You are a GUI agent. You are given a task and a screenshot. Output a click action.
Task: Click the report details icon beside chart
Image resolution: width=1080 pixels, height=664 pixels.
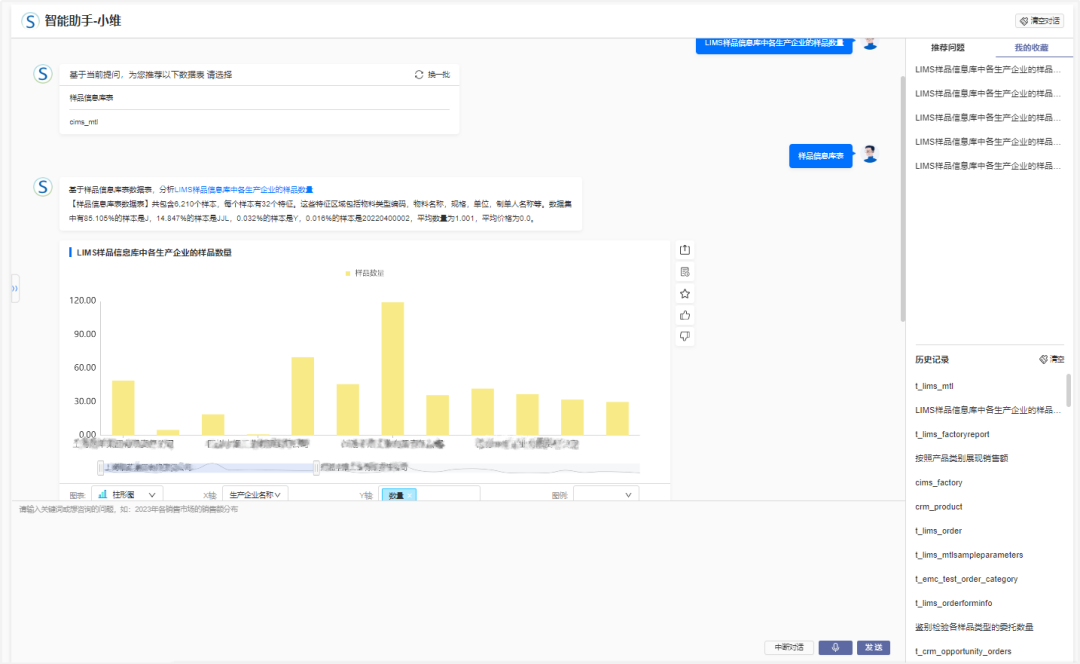click(x=685, y=272)
